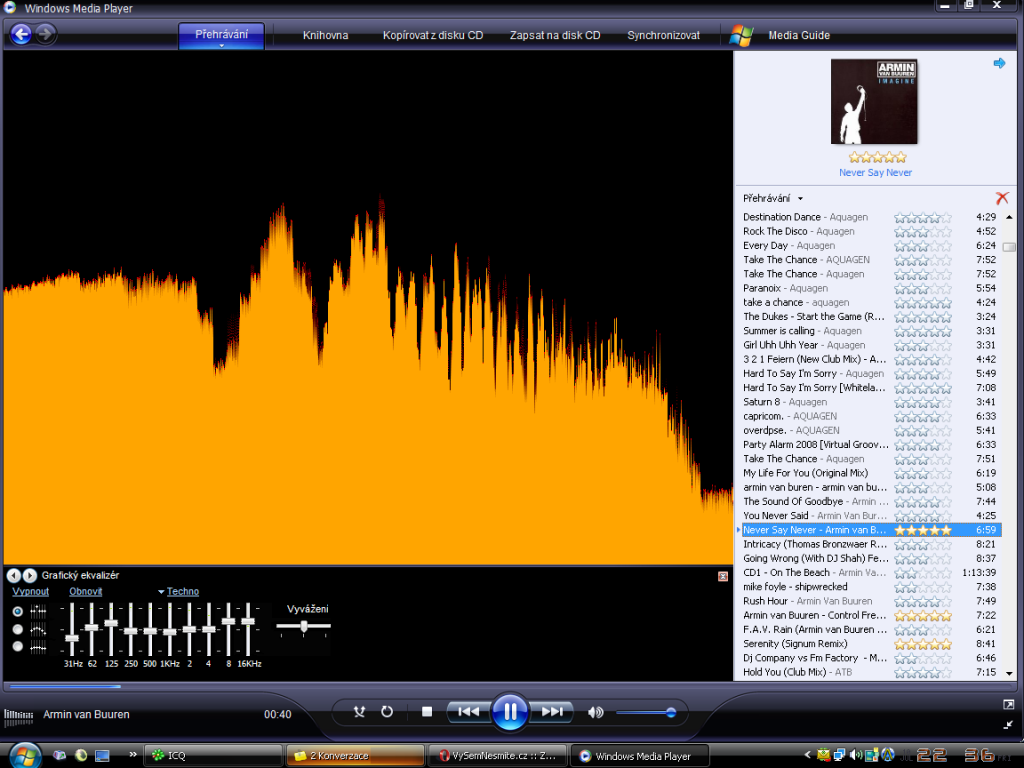The width and height of the screenshot is (1024, 768).
Task: Close the graphic equalizer panel
Action: tap(723, 576)
